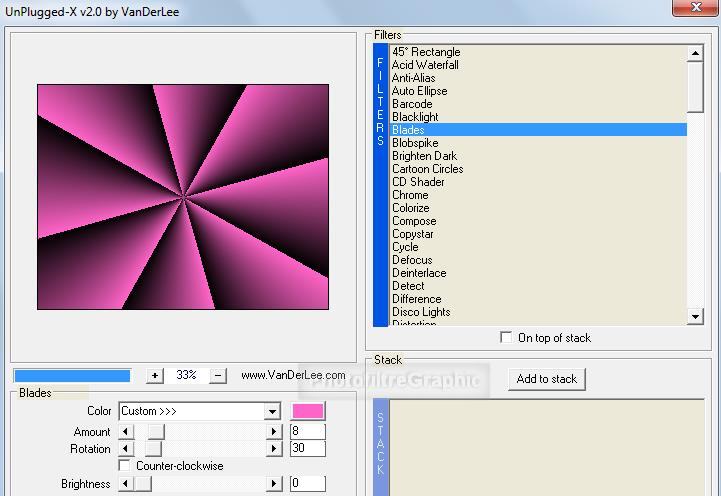Check the On top of stack option

click(507, 338)
